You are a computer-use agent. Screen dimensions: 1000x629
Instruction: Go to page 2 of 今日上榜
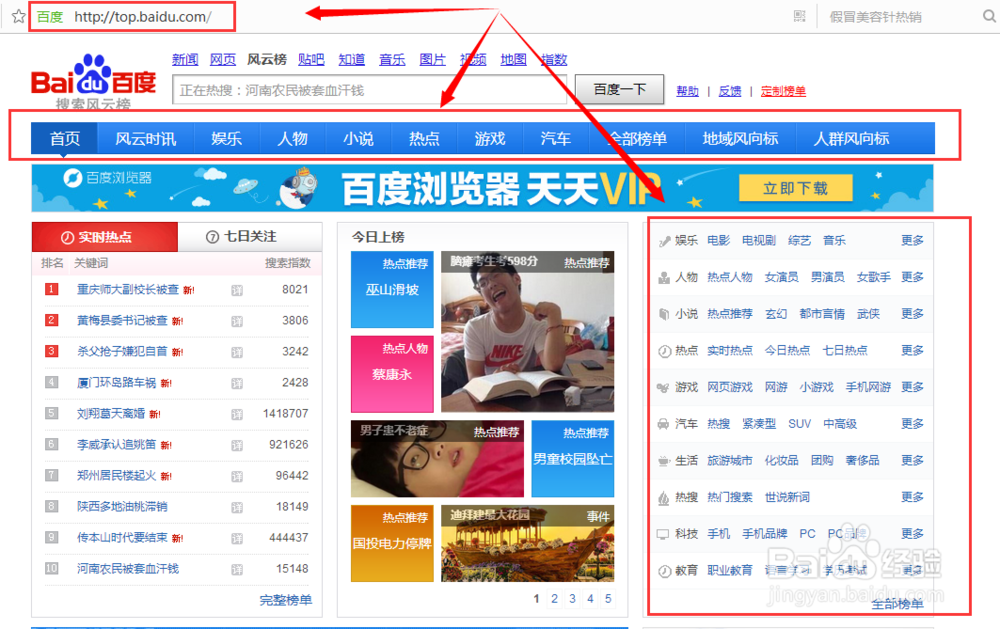click(x=554, y=599)
